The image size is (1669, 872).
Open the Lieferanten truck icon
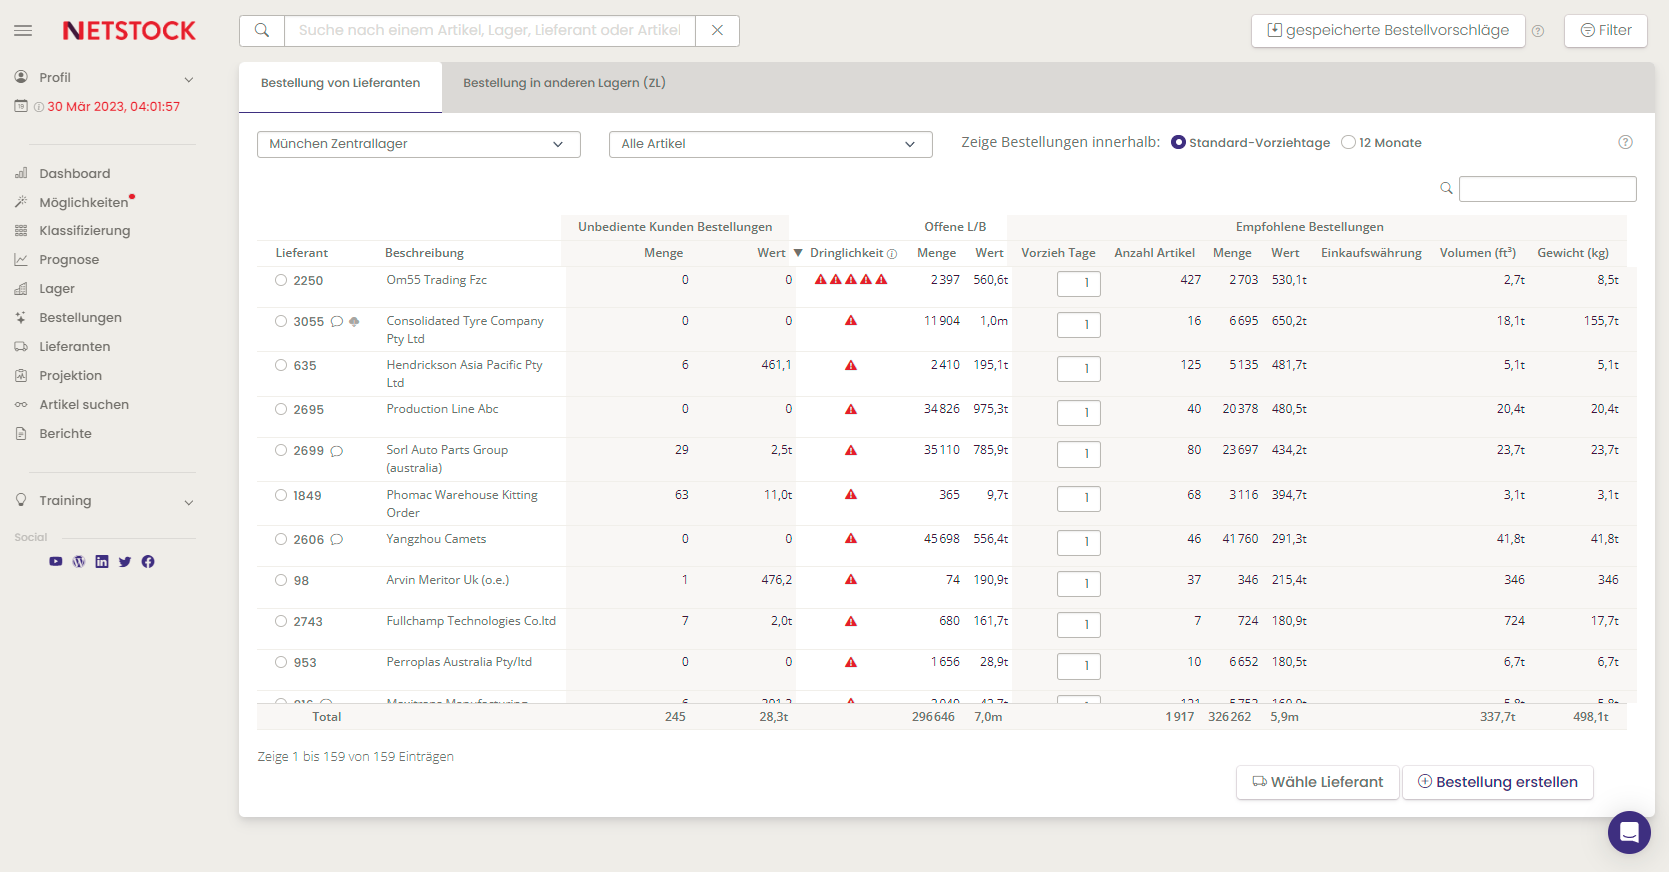pyautogui.click(x=21, y=347)
